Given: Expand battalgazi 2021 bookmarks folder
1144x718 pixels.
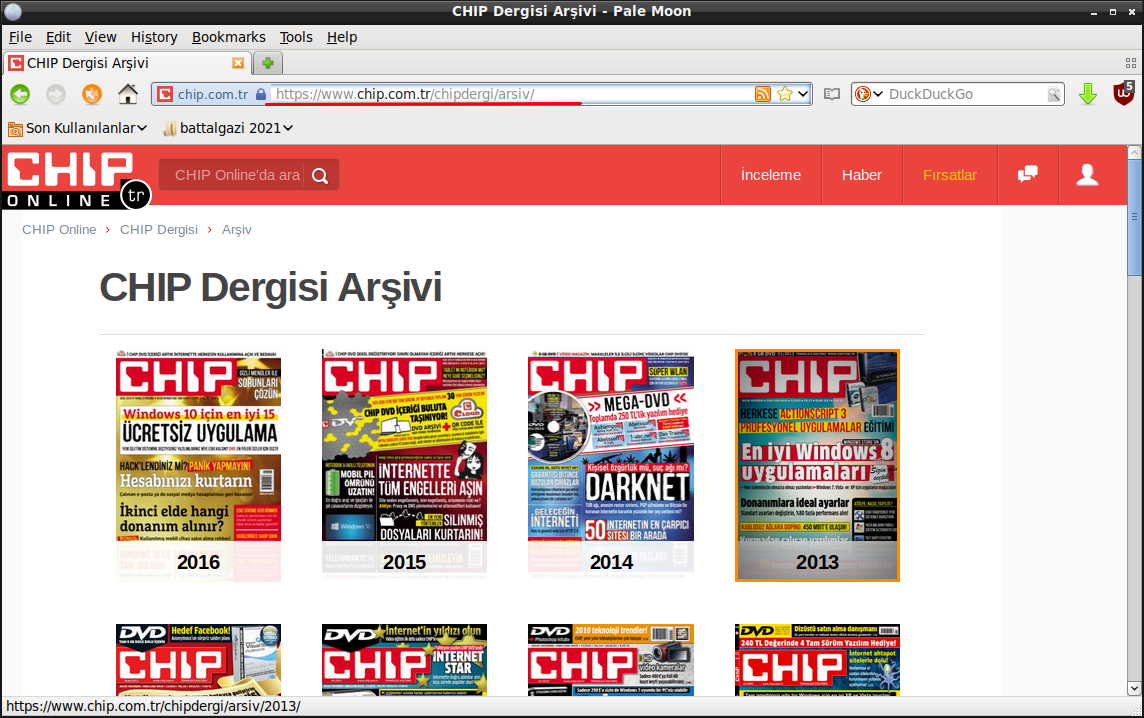Looking at the screenshot, I should 228,128.
